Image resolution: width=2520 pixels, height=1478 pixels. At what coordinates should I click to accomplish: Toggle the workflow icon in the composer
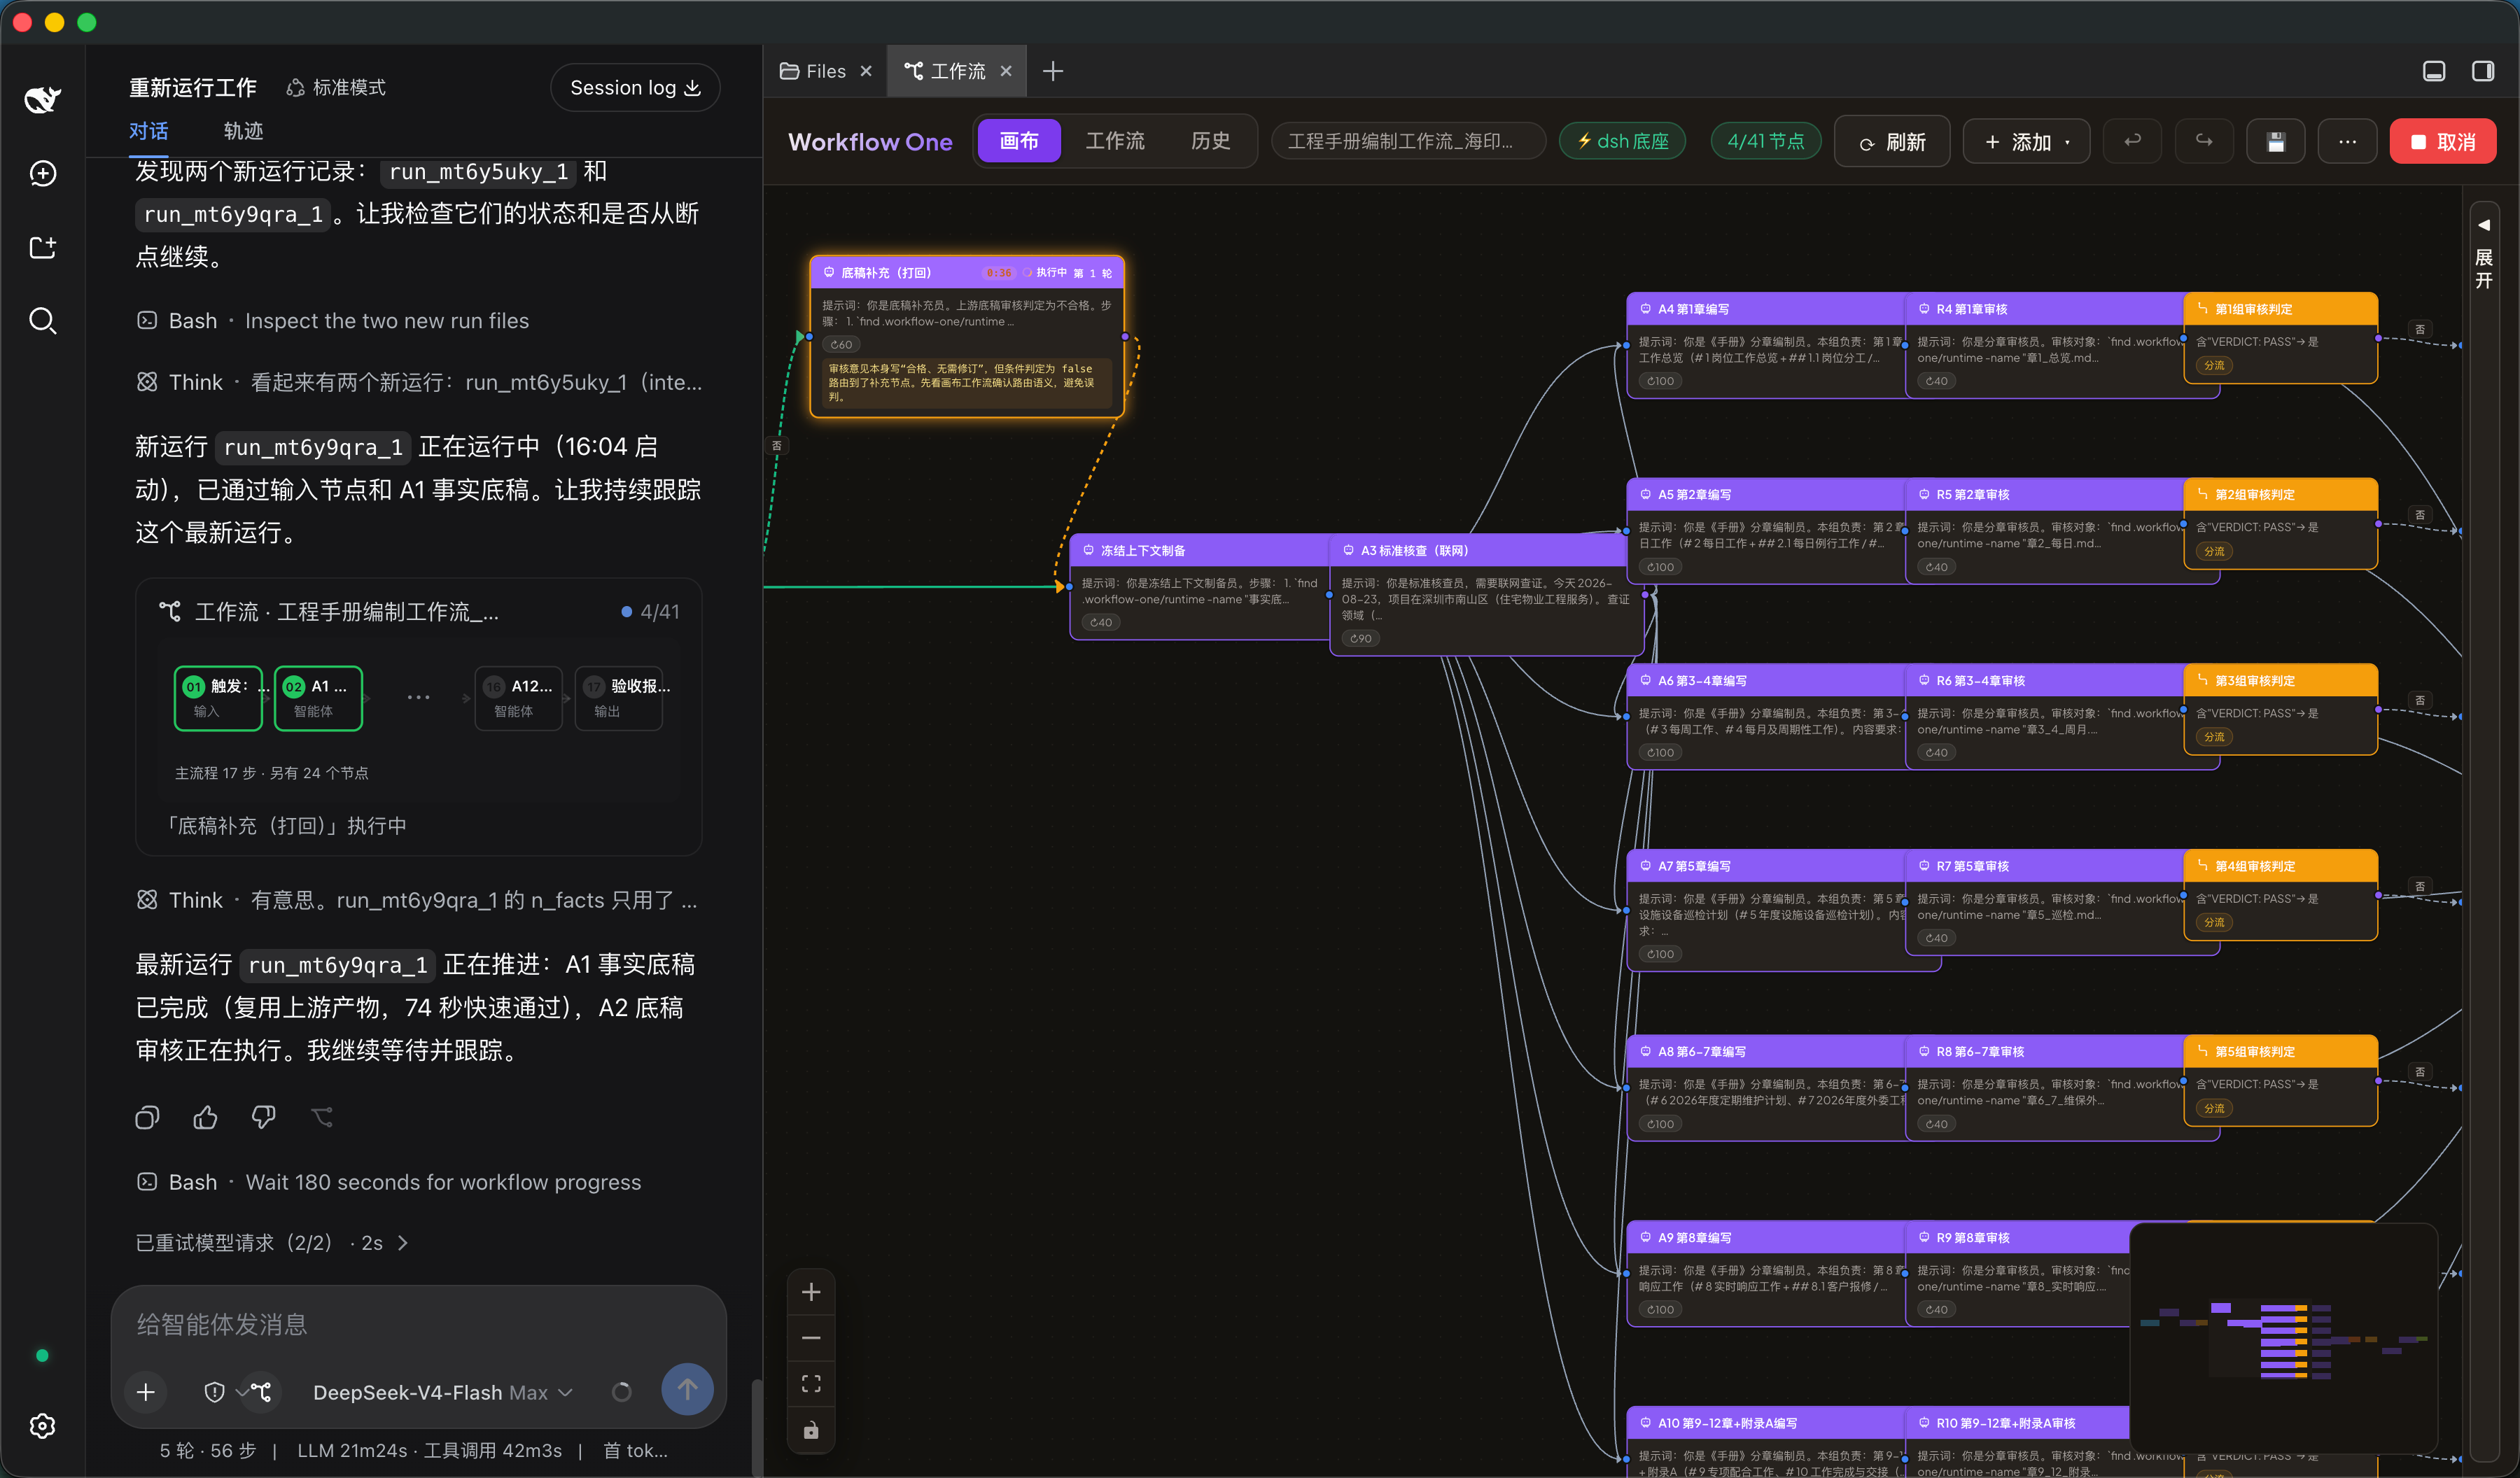262,1392
